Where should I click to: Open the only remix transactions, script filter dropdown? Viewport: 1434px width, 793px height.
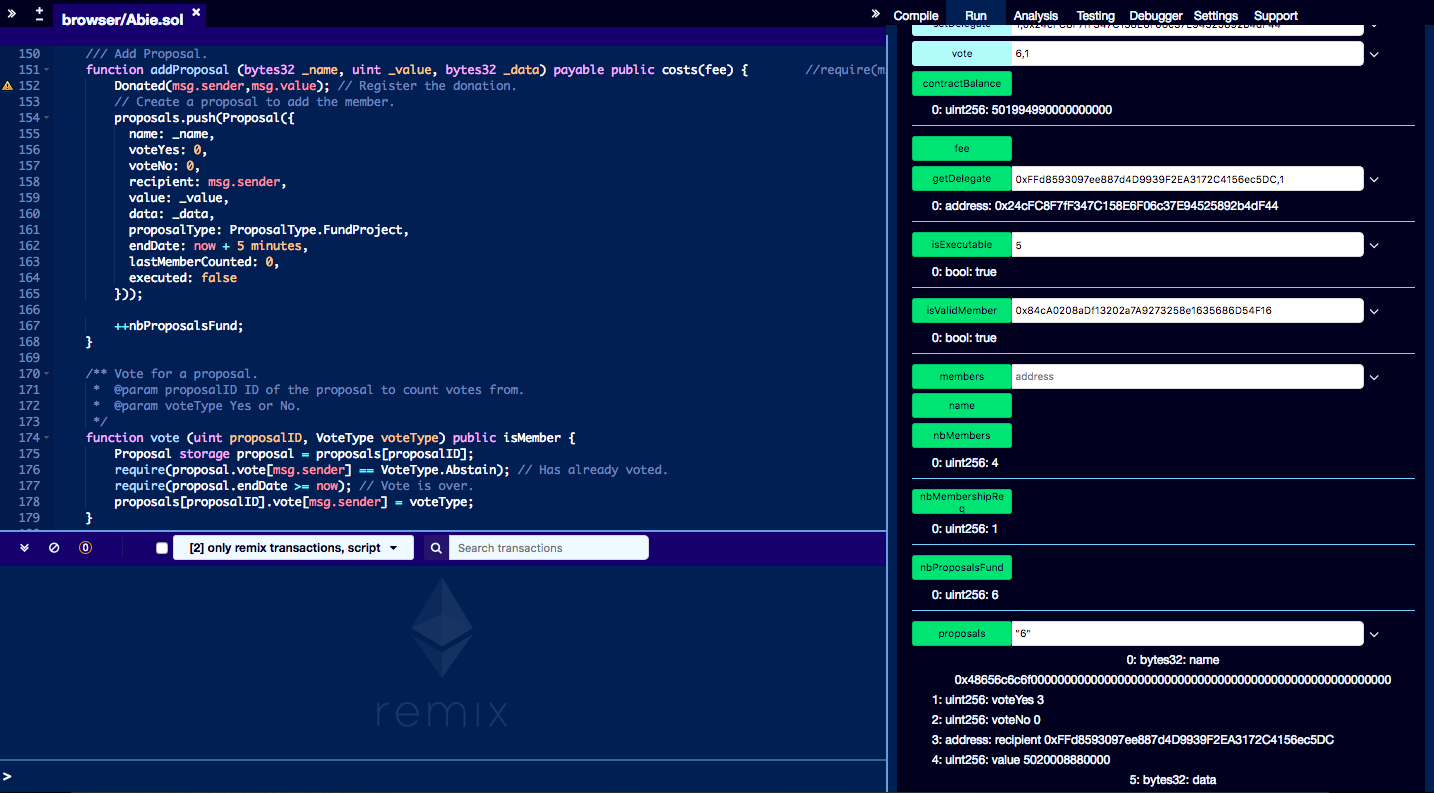[293, 548]
